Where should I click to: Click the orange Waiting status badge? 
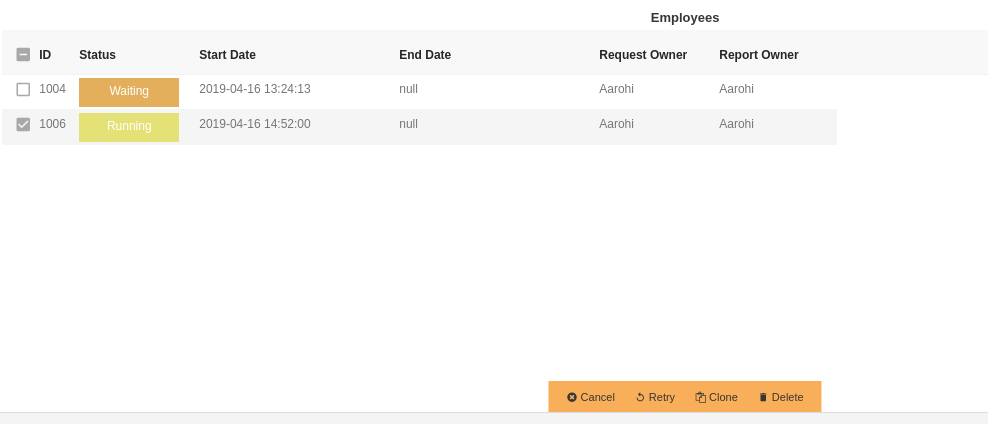click(129, 92)
